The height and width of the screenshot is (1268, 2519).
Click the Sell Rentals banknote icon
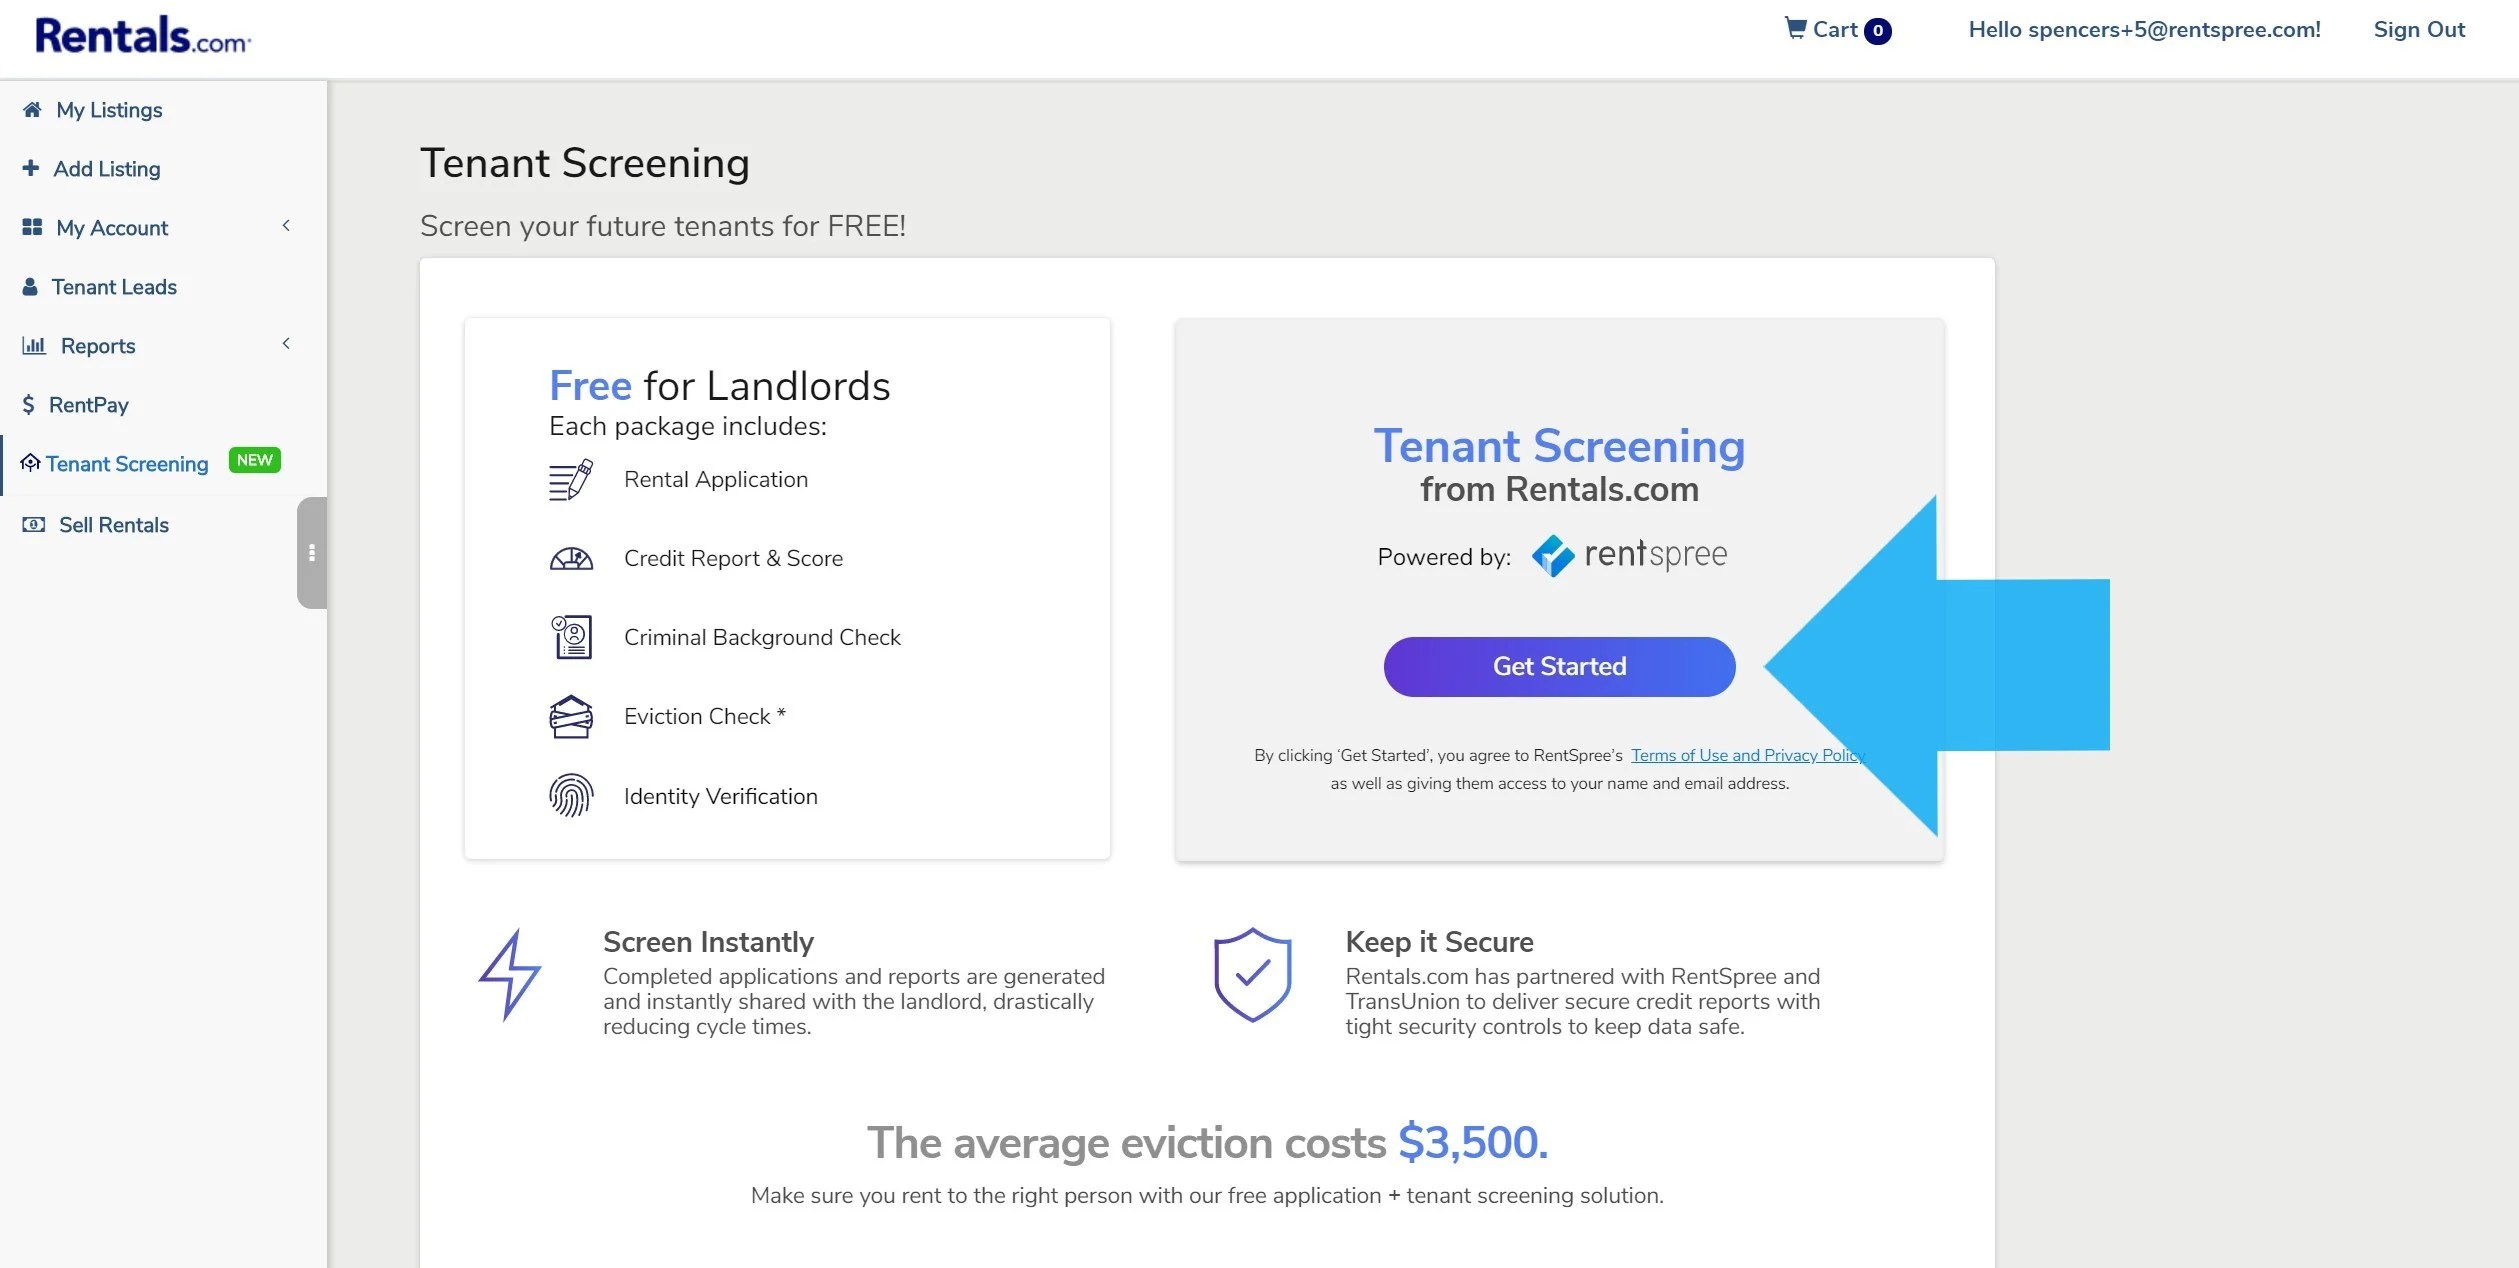pyautogui.click(x=33, y=524)
